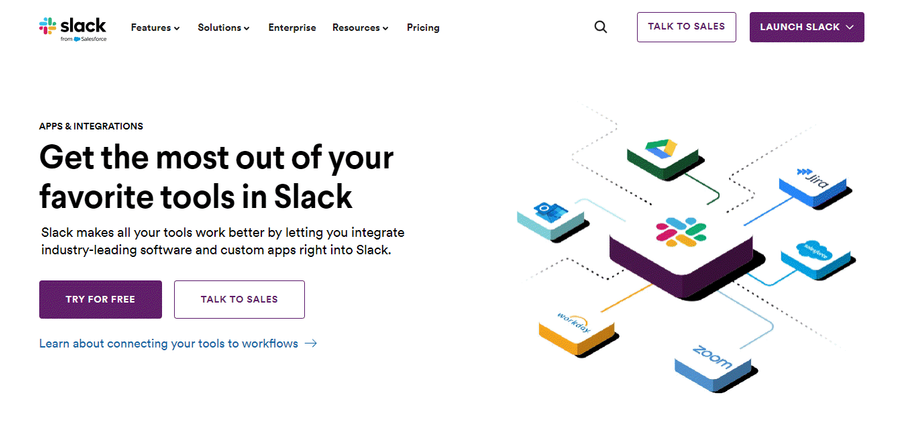This screenshot has width=900, height=424.
Task: Open the search magnifier icon
Action: (600, 27)
